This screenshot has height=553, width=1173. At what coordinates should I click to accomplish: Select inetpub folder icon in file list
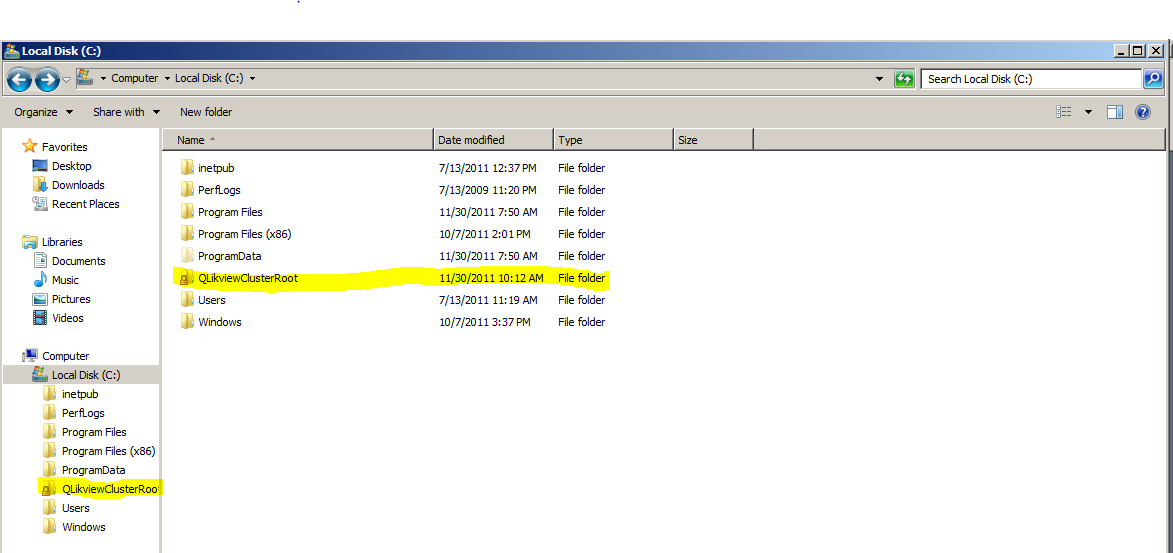point(187,168)
